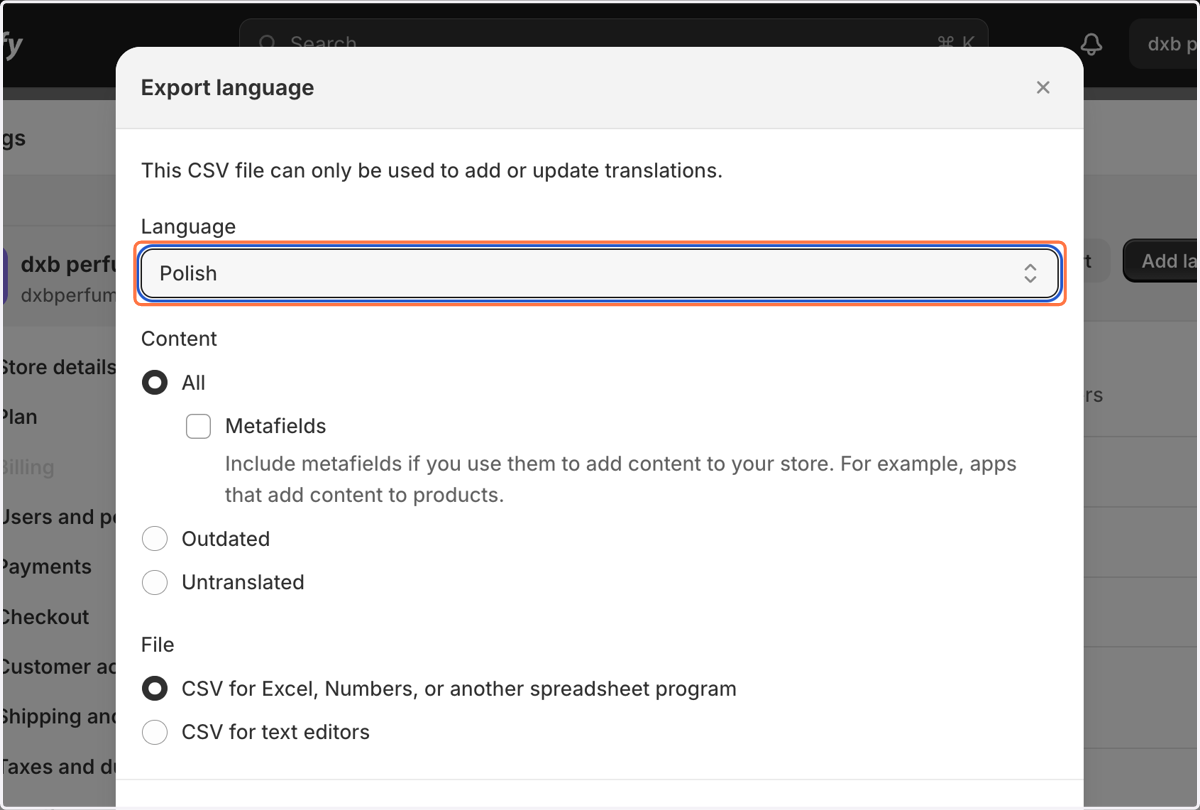This screenshot has width=1200, height=810.
Task: Tick the Metafields checkbox
Action: point(199,427)
